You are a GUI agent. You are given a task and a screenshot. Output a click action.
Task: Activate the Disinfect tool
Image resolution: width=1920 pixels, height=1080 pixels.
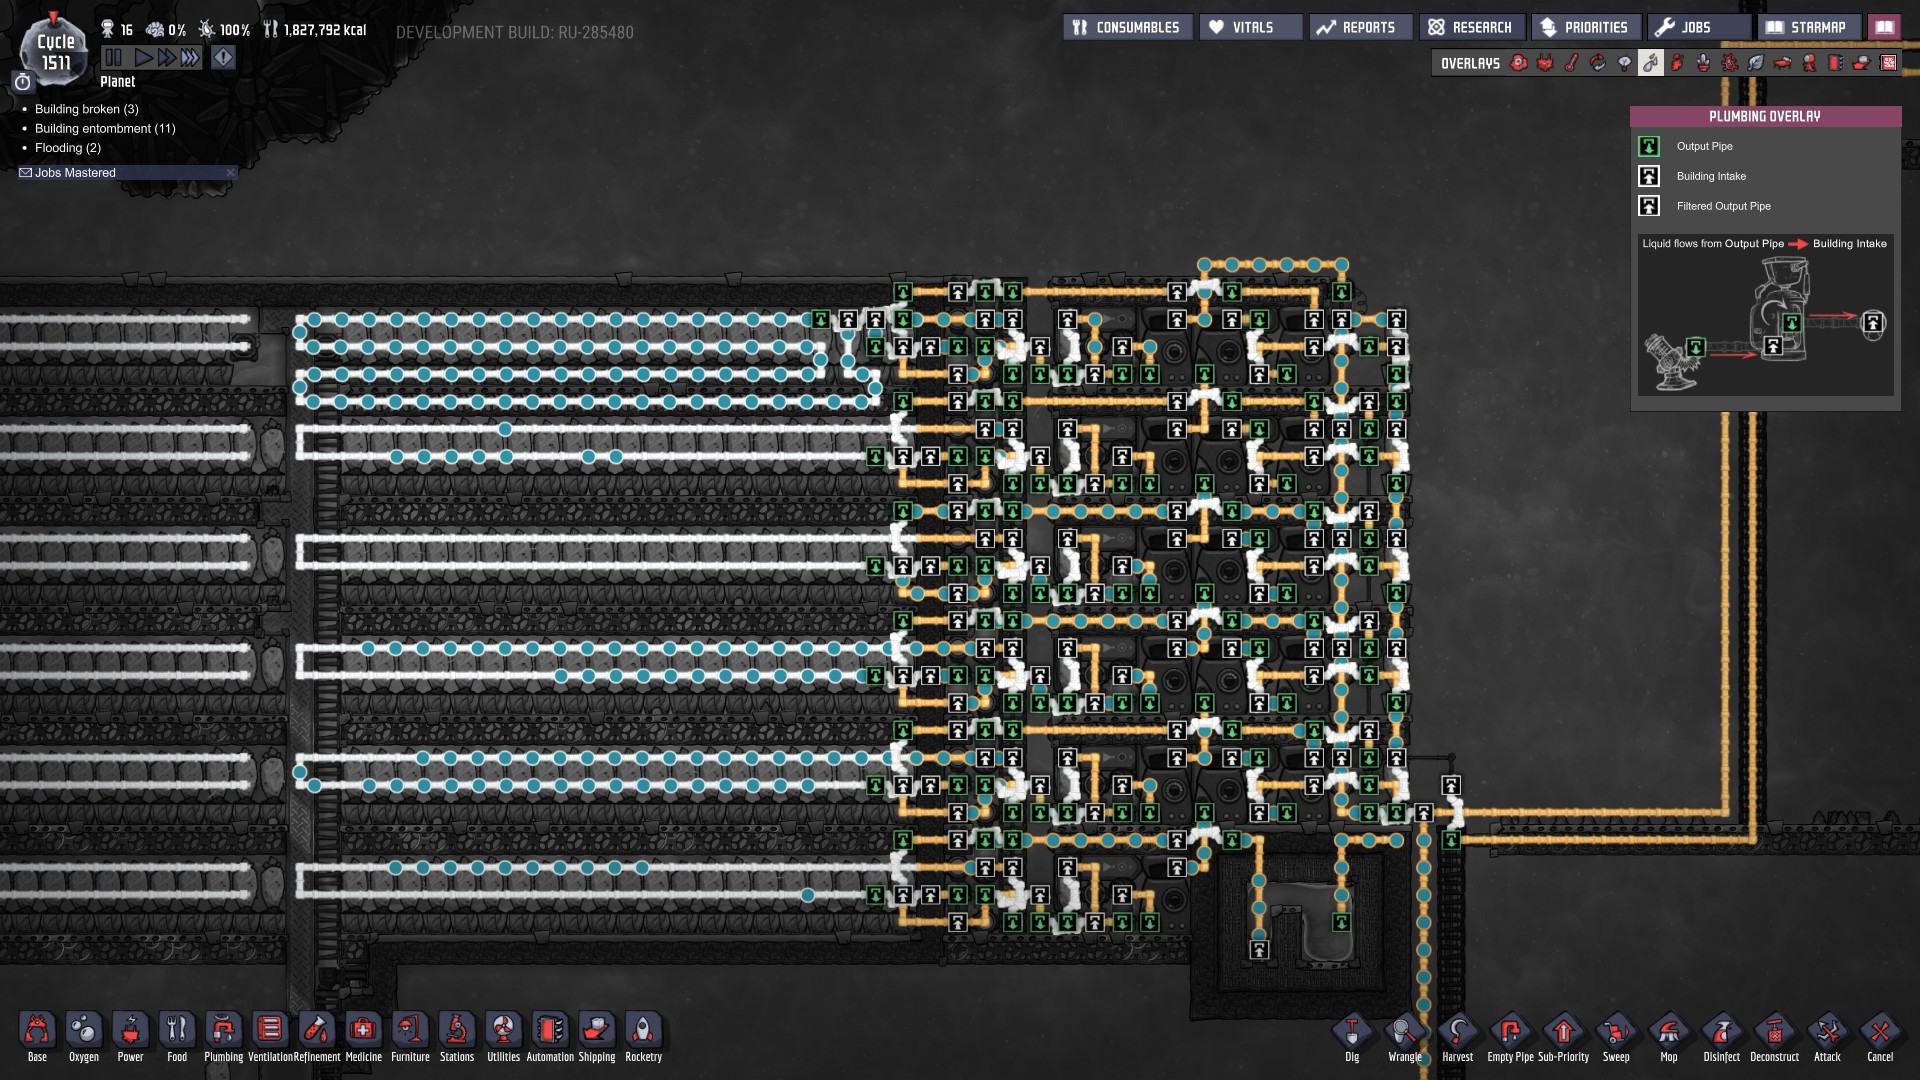(x=1721, y=1033)
